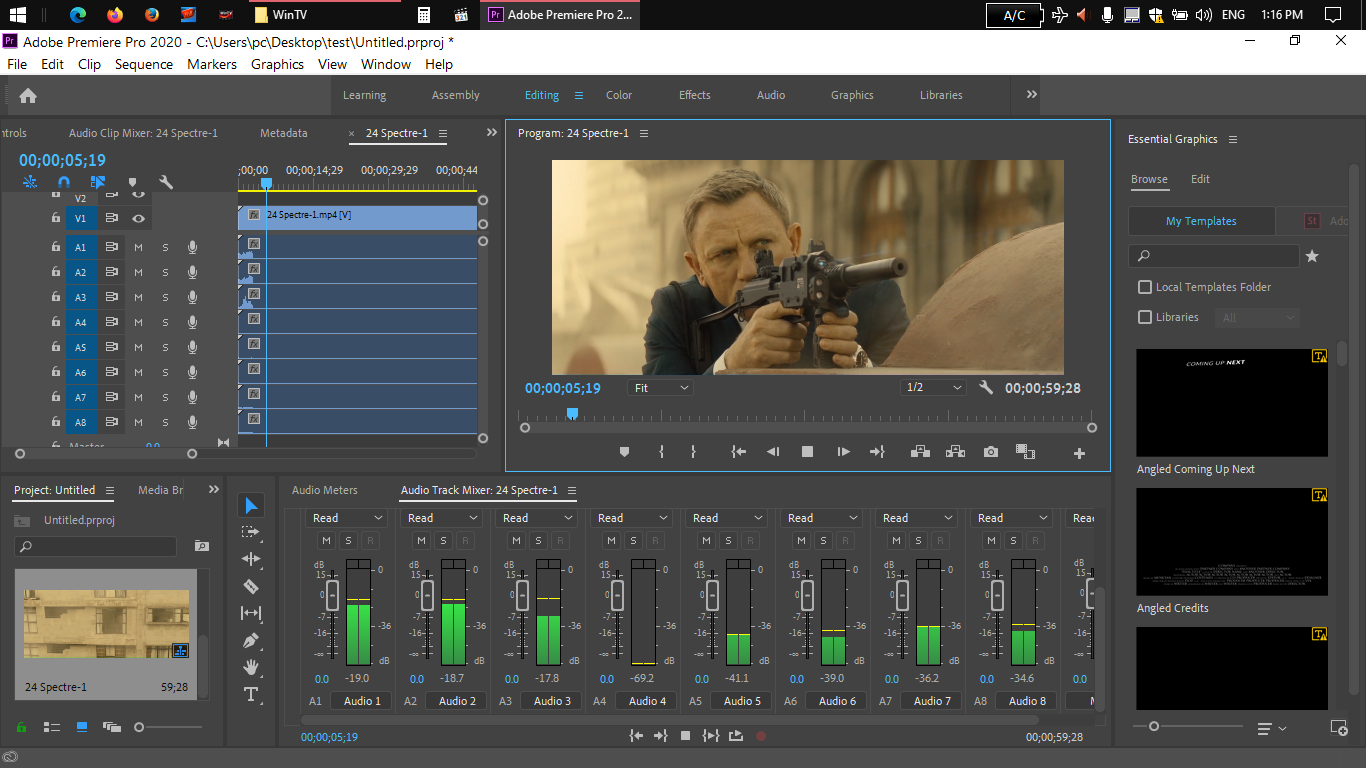Image resolution: width=1366 pixels, height=768 pixels.
Task: Mute track A1 in timeline
Action: click(x=138, y=247)
